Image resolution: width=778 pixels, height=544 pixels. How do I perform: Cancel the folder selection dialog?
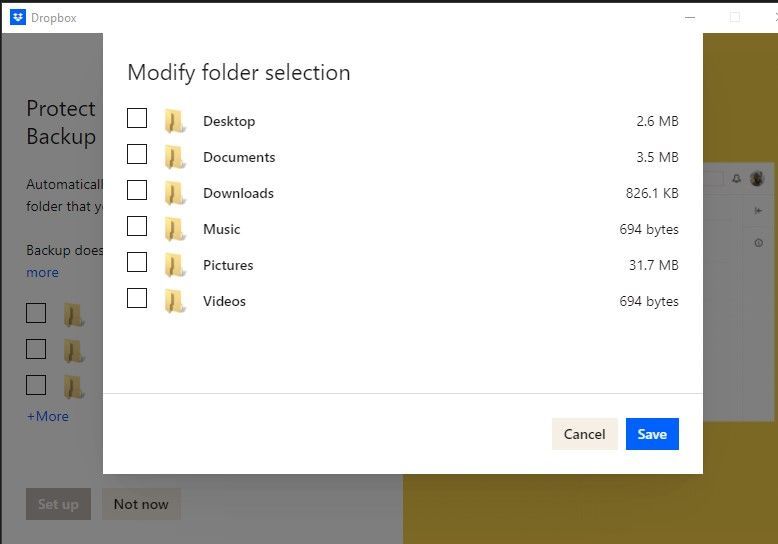click(584, 434)
